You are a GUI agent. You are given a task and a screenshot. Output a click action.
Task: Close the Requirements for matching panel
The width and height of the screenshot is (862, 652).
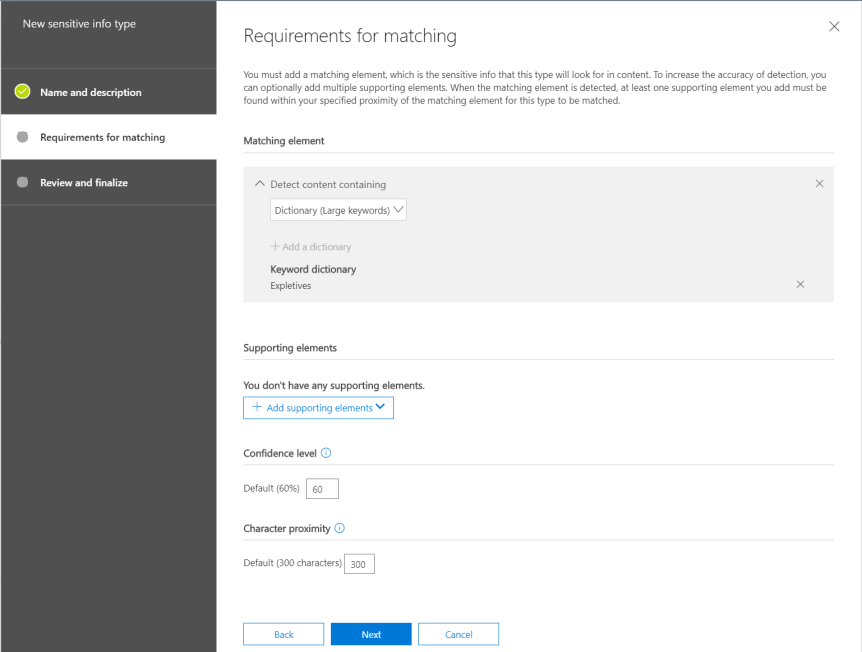click(834, 26)
